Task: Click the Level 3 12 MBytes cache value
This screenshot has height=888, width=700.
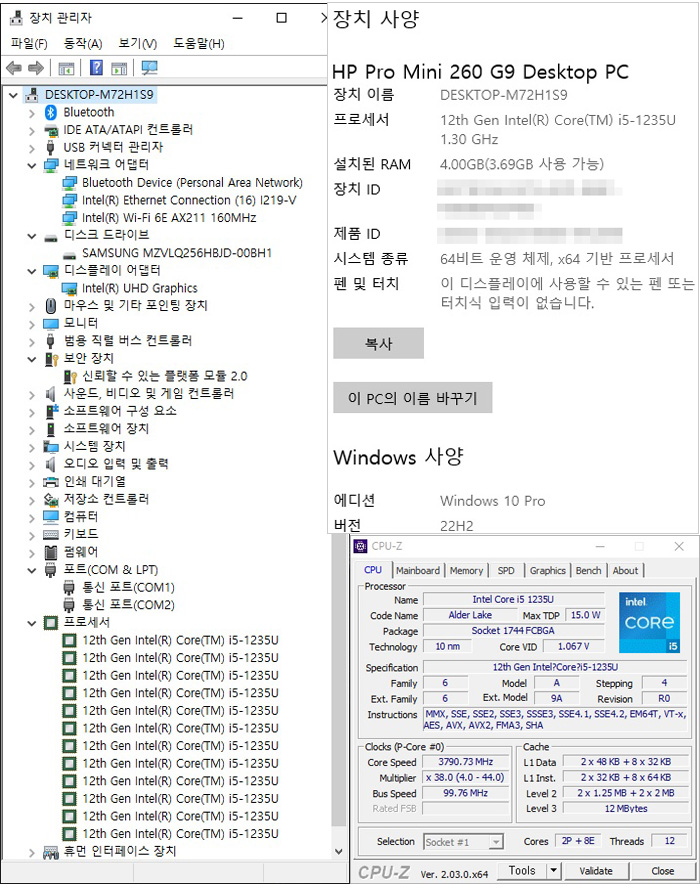Action: [x=626, y=809]
